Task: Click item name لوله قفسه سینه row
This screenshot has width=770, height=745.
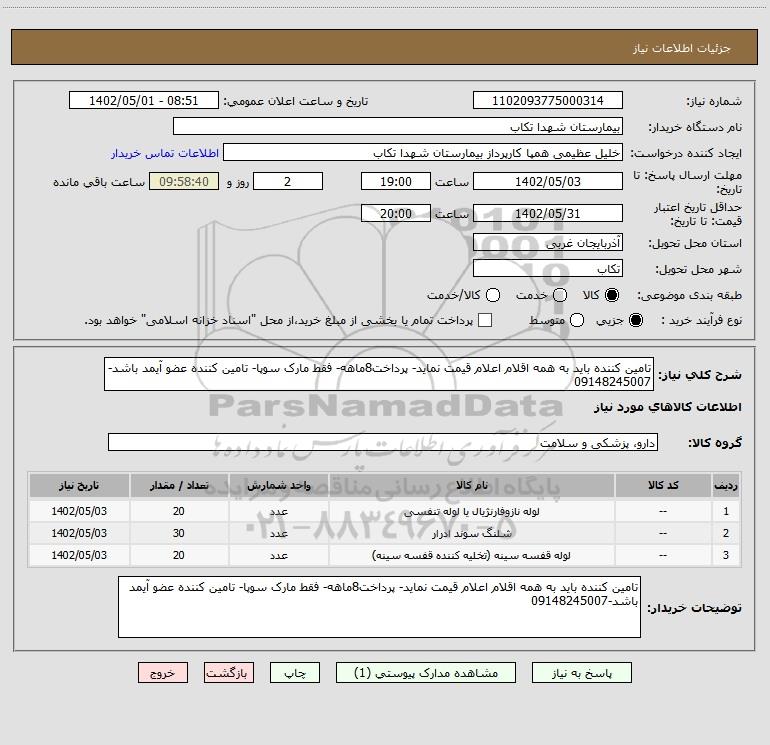Action: pyautogui.click(x=471, y=555)
